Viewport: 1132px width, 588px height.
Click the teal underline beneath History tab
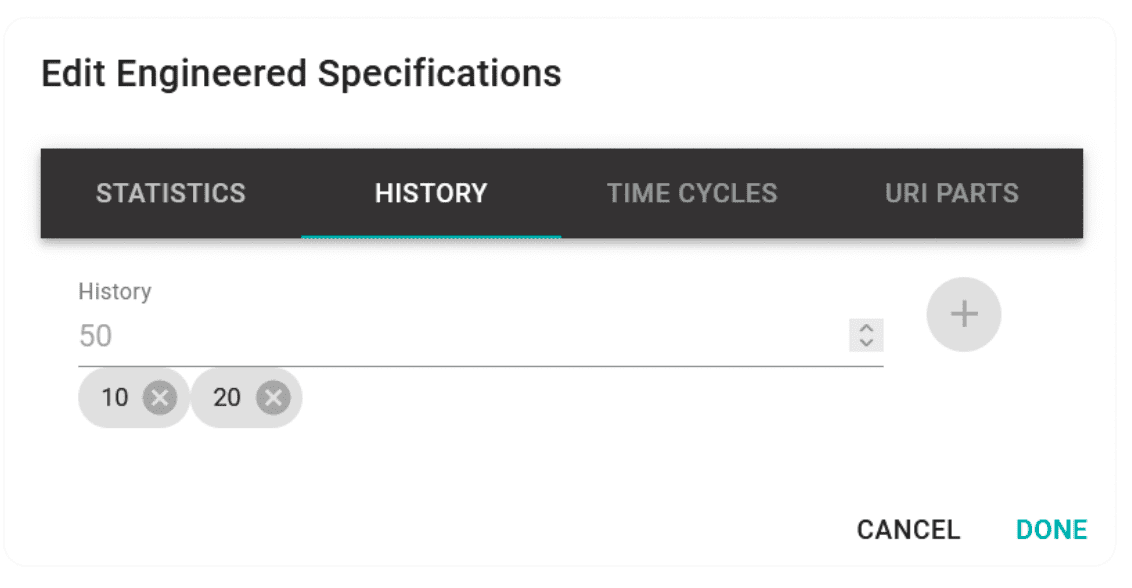point(431,236)
